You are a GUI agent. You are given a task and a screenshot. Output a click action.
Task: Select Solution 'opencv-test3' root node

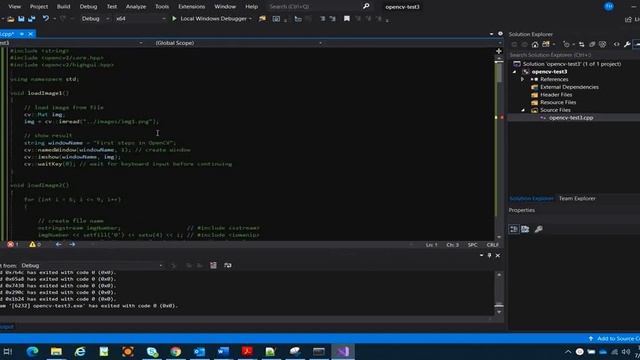point(572,64)
